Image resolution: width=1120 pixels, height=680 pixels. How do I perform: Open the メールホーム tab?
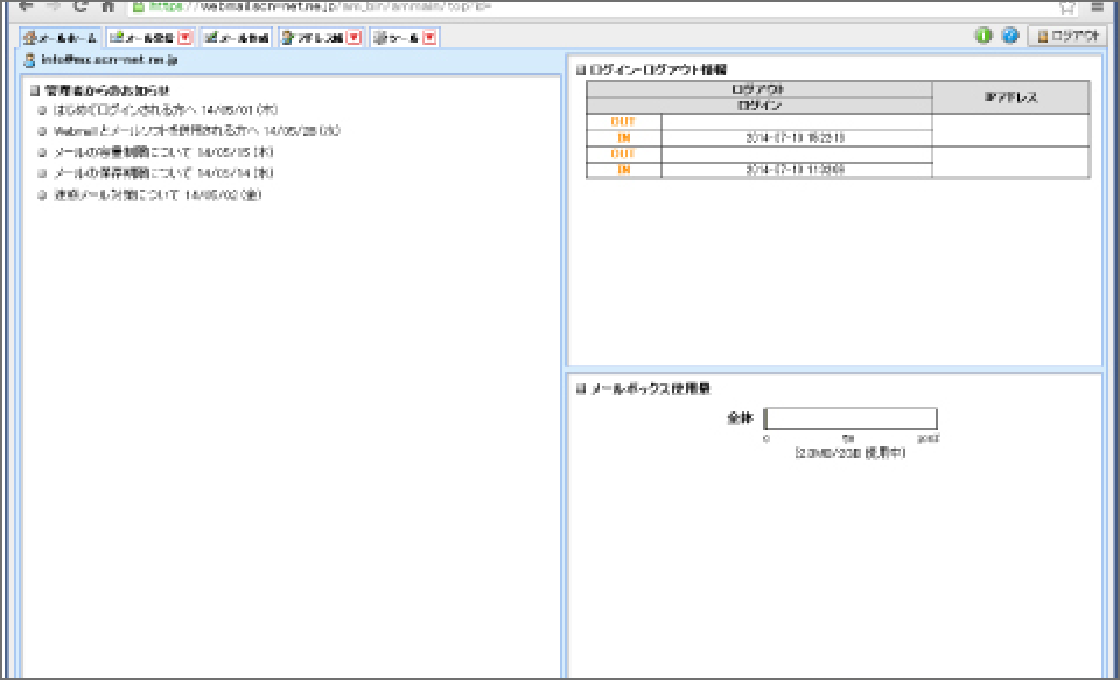click(61, 38)
